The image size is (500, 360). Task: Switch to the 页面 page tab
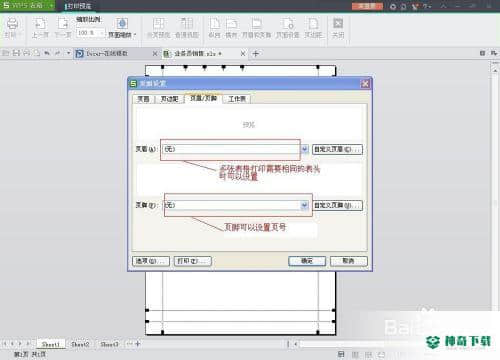click(x=144, y=99)
